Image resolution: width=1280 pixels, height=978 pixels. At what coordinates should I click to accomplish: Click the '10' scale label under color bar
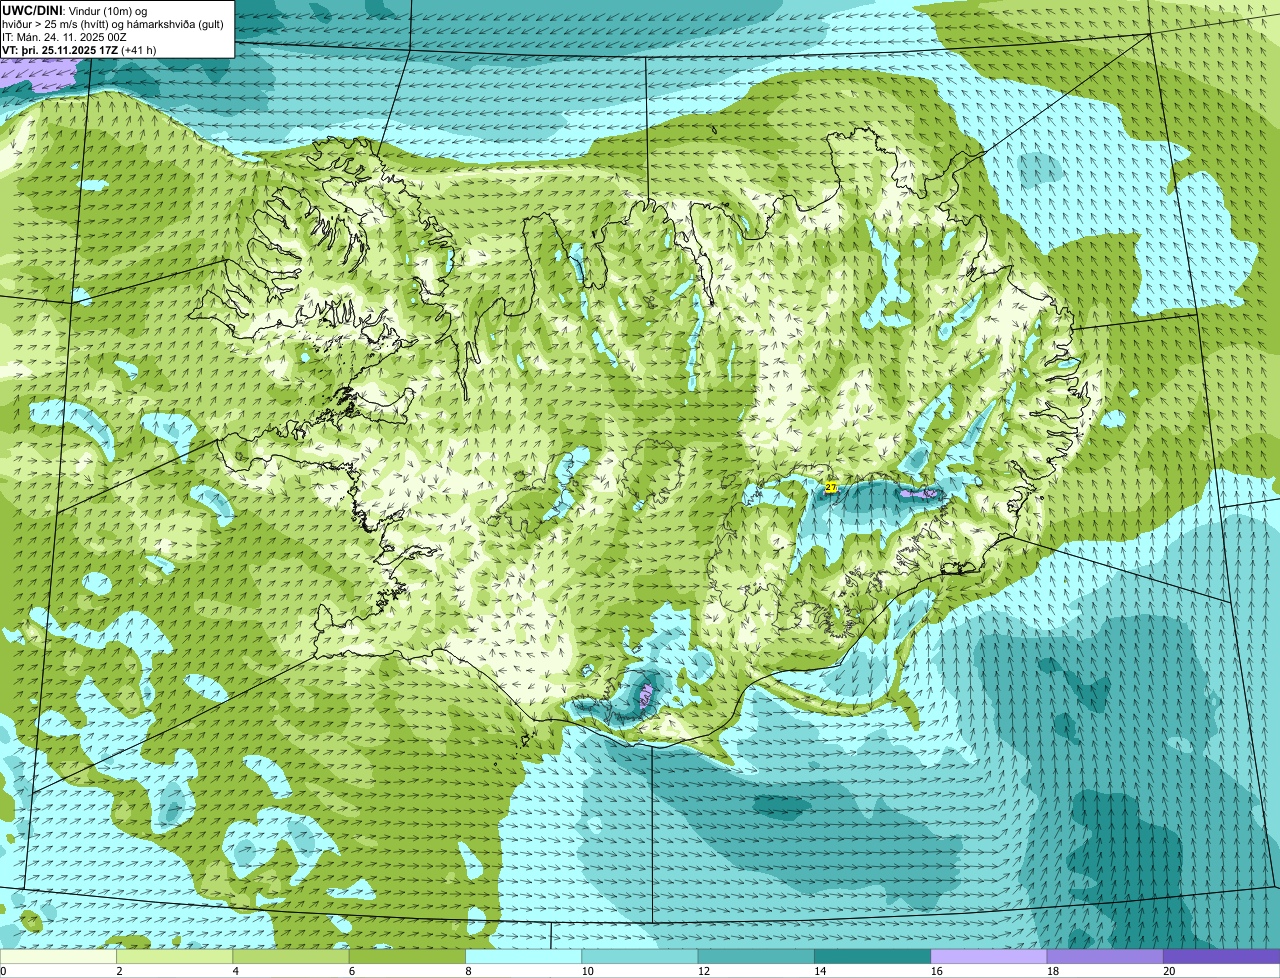587,971
